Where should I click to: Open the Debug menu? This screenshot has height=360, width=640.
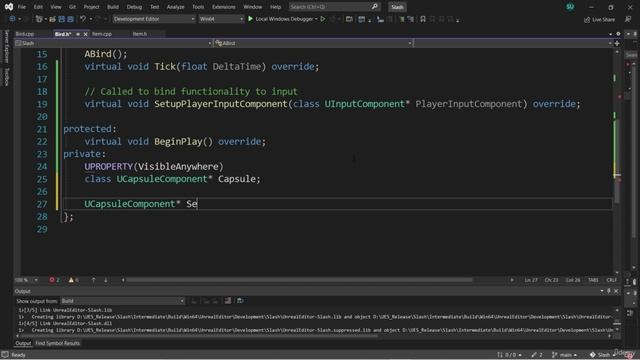[x=134, y=7]
